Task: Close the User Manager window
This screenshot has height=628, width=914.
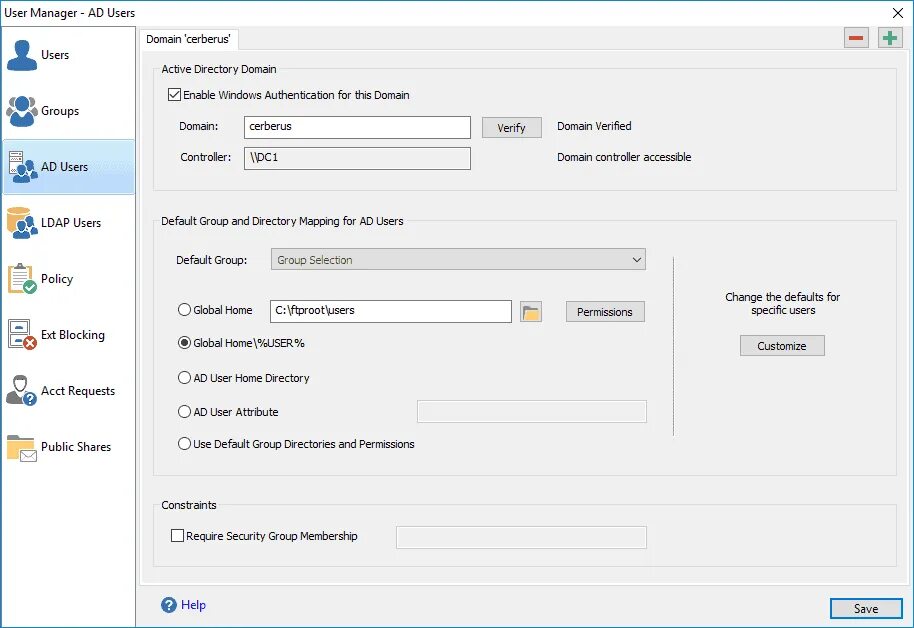Action: tap(898, 13)
